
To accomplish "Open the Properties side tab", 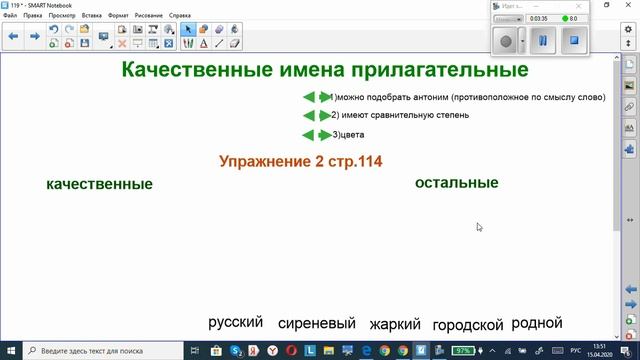I will 630,128.
